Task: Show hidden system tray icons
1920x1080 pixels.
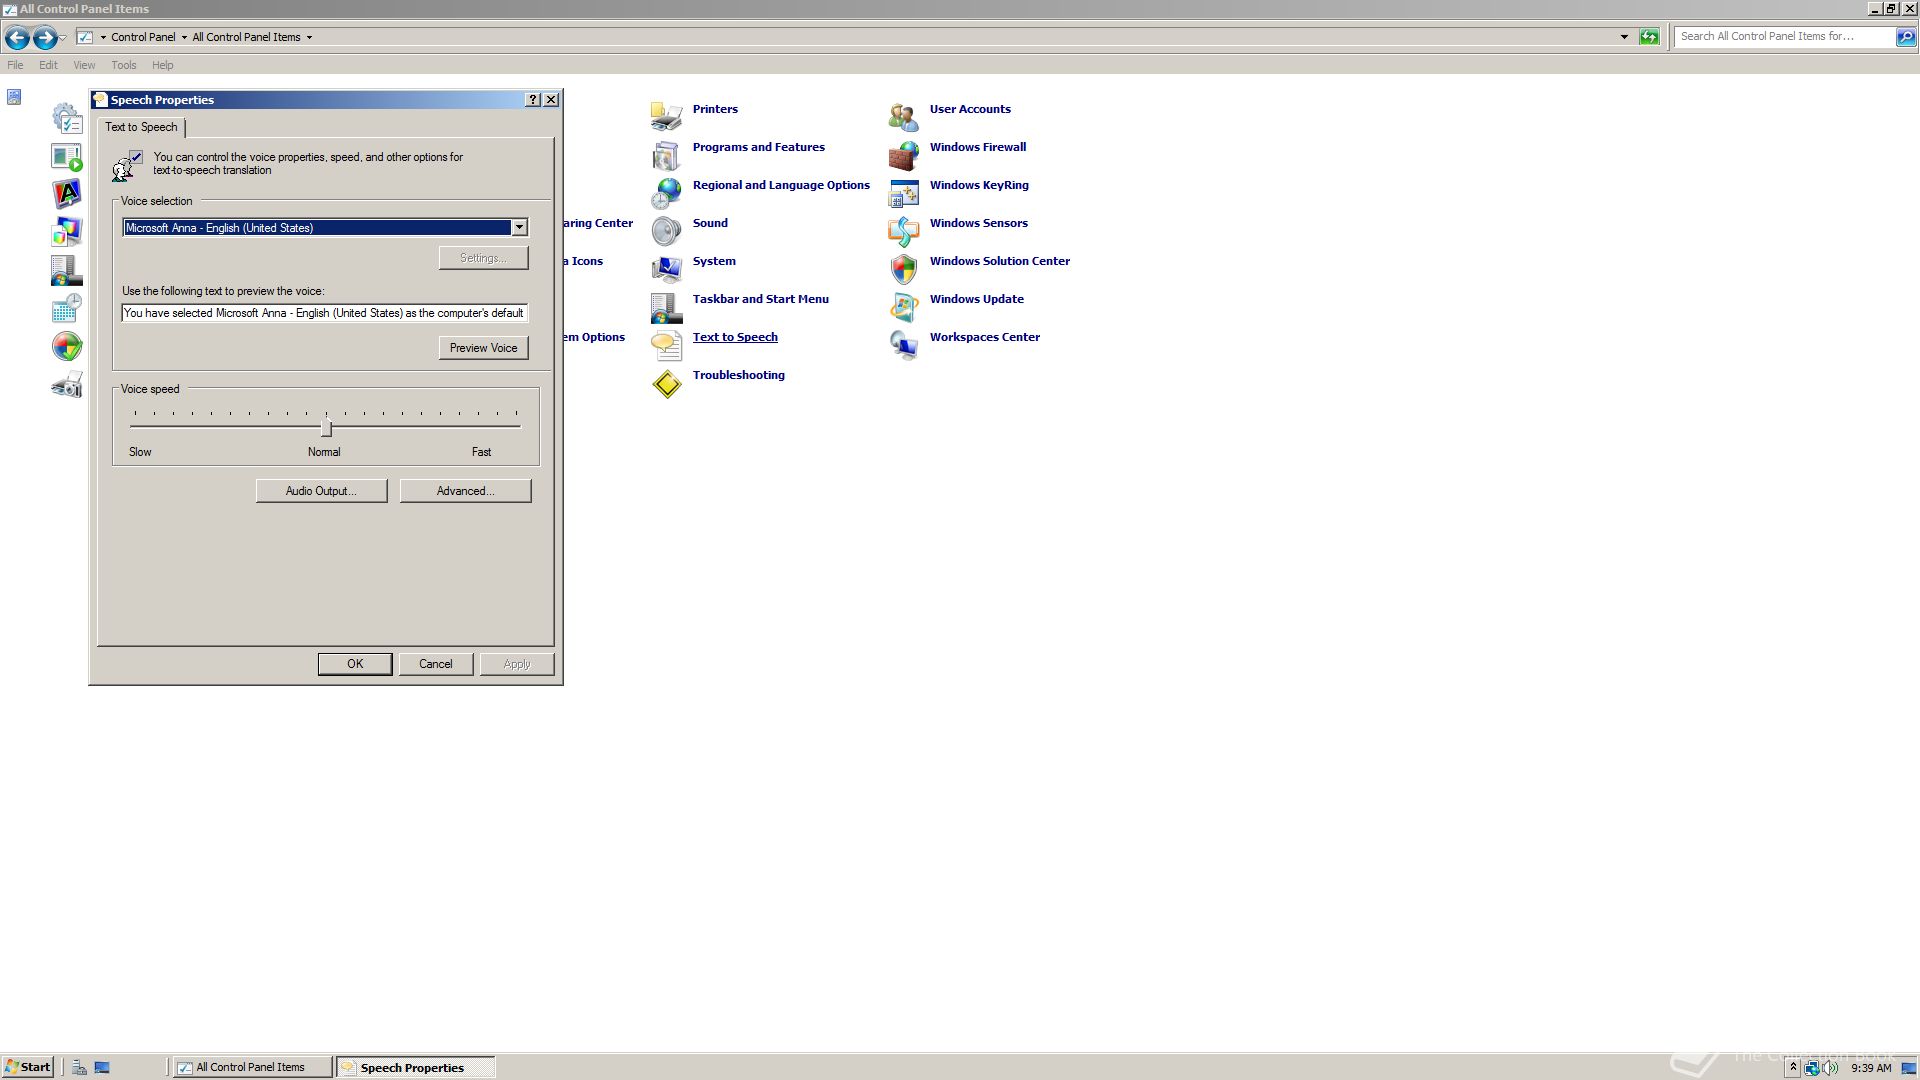Action: pyautogui.click(x=1793, y=1068)
